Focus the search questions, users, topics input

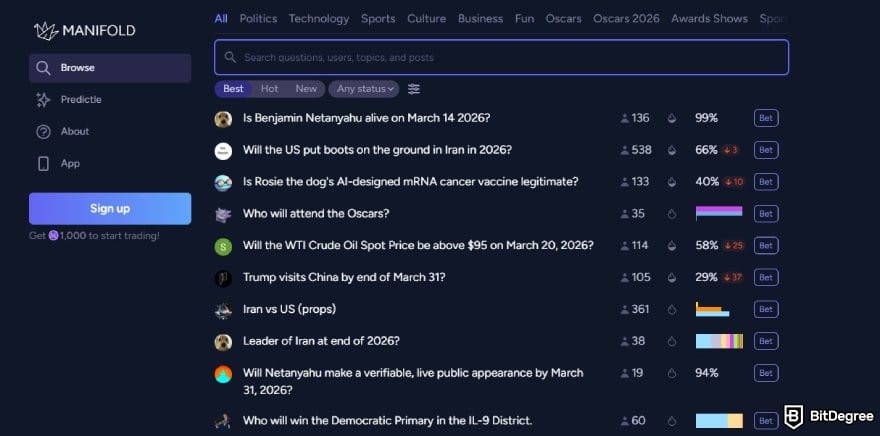(x=501, y=57)
